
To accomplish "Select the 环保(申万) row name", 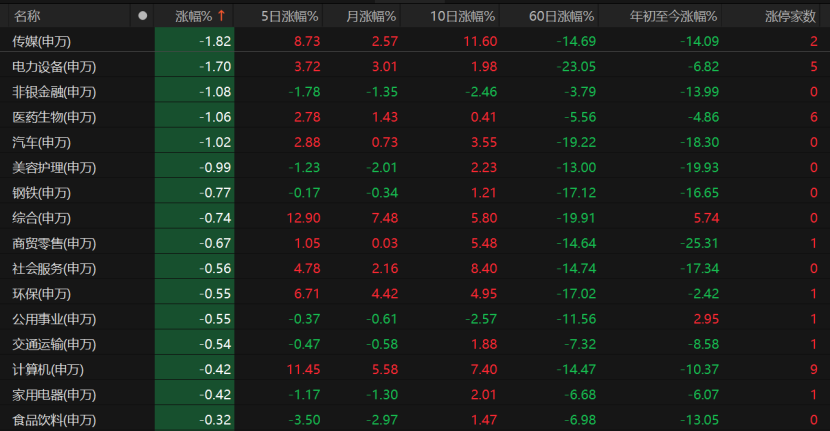I will pos(41,294).
